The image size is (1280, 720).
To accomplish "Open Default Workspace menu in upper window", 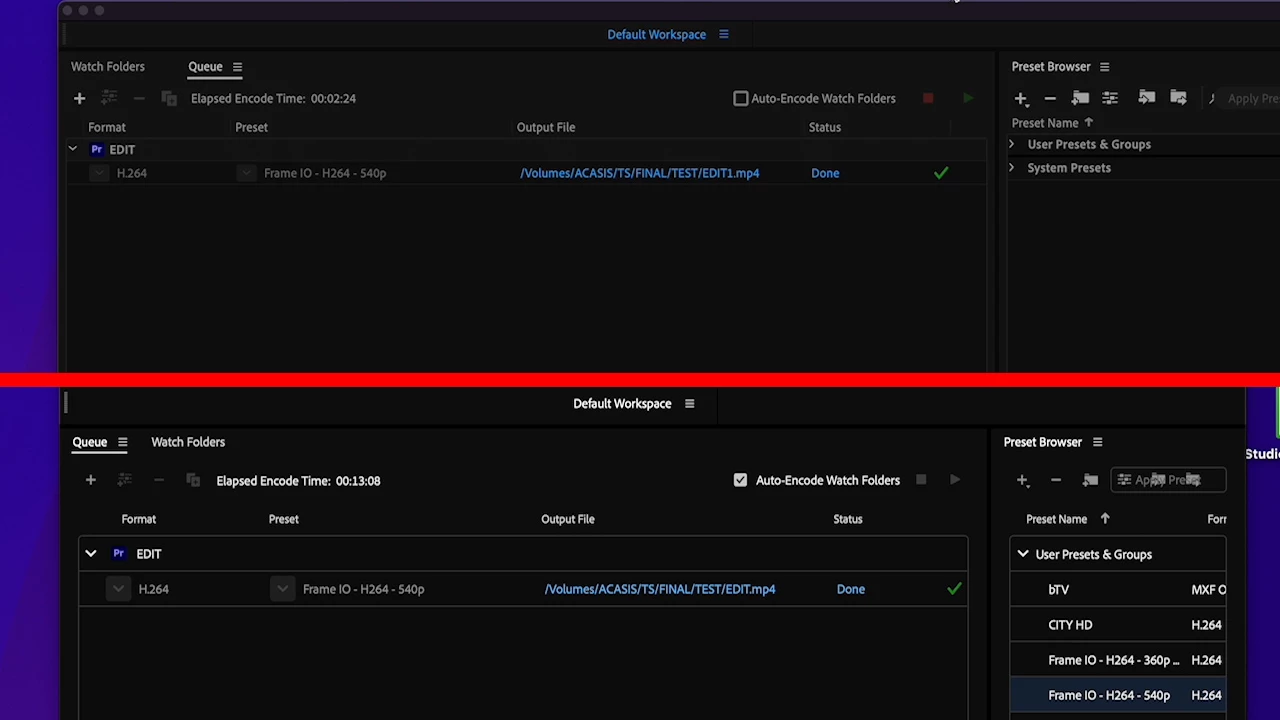I will coord(724,34).
